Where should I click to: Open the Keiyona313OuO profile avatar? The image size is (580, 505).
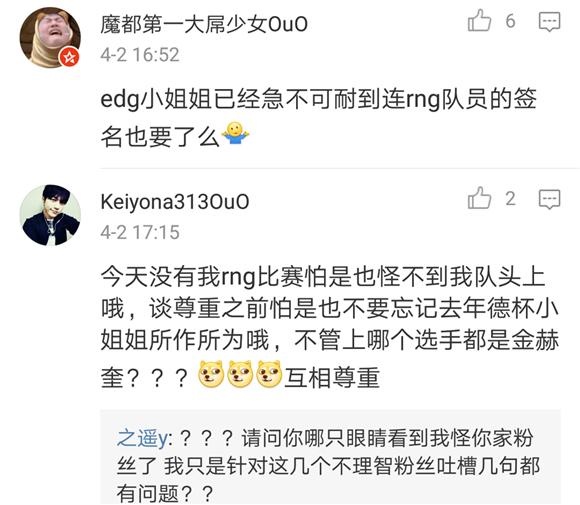click(50, 215)
